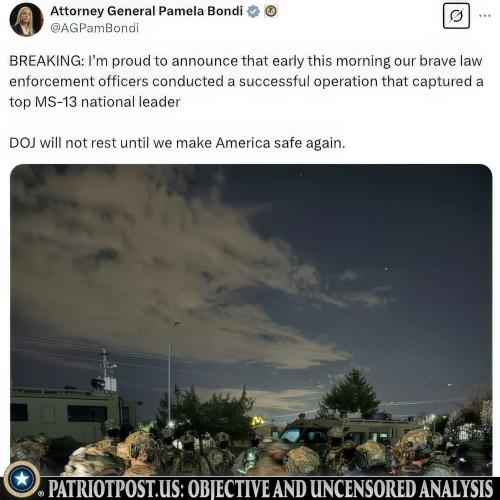
Task: Click the word BREAKING in the tweet
Action: point(46,61)
